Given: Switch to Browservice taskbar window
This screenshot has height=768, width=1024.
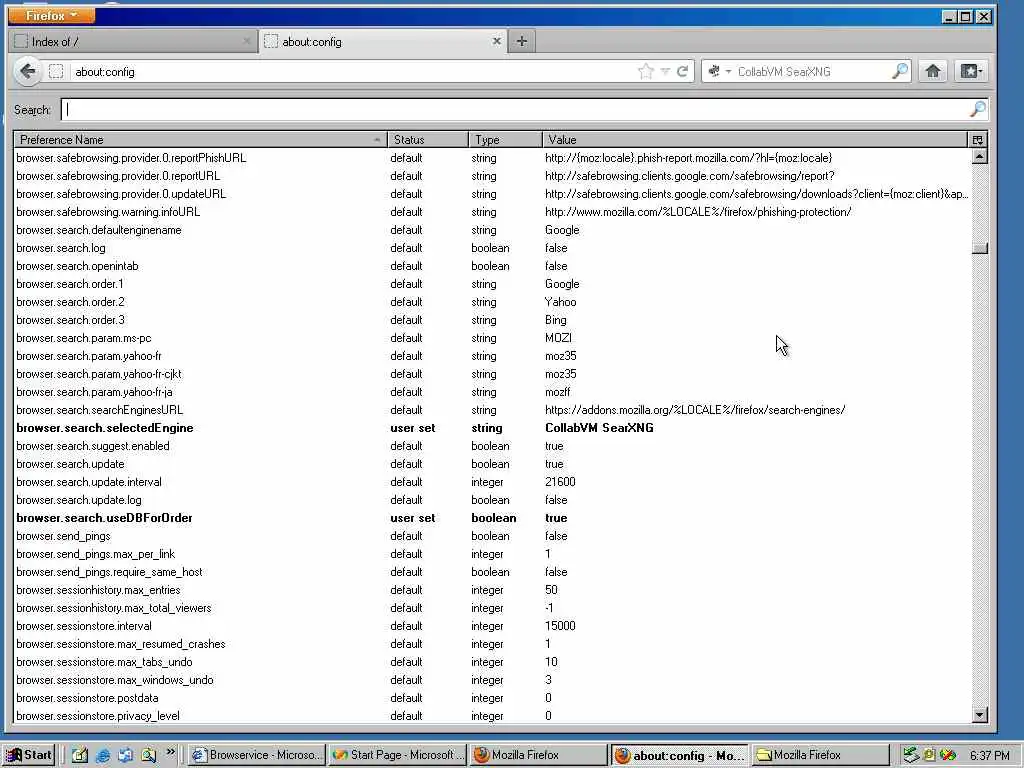Looking at the screenshot, I should pos(257,755).
